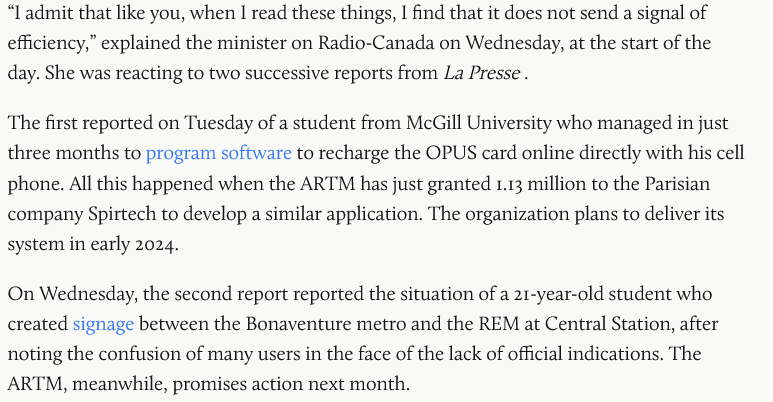This screenshot has width=773, height=402.
Task: Open the "program software" link
Action: [218, 154]
